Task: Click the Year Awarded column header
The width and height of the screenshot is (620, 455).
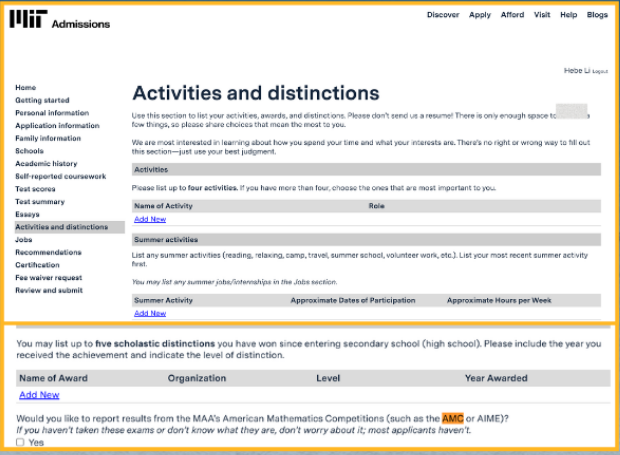Action: (496, 378)
